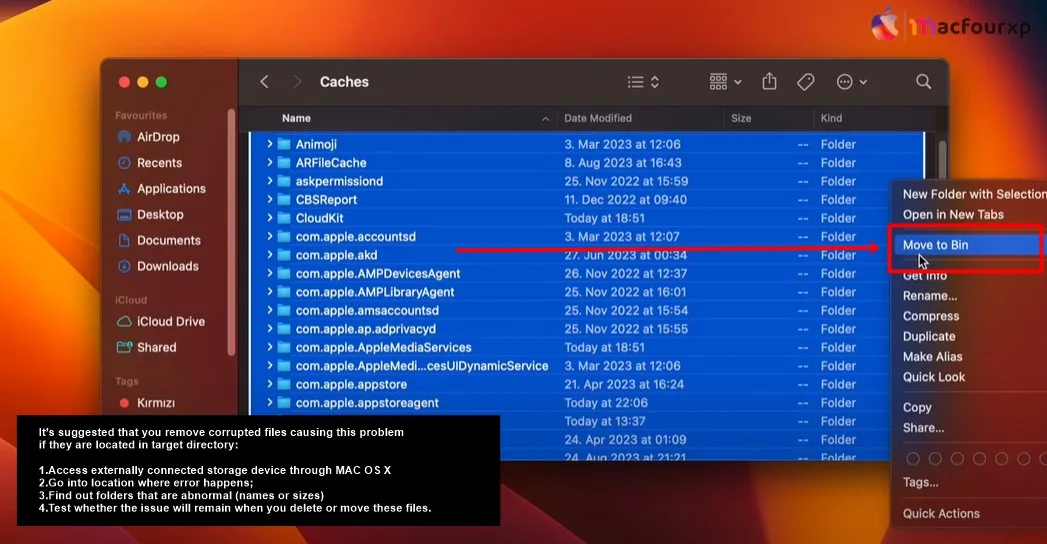Click the Animoji folder icon
Screen dimensions: 1047x544
coord(284,144)
